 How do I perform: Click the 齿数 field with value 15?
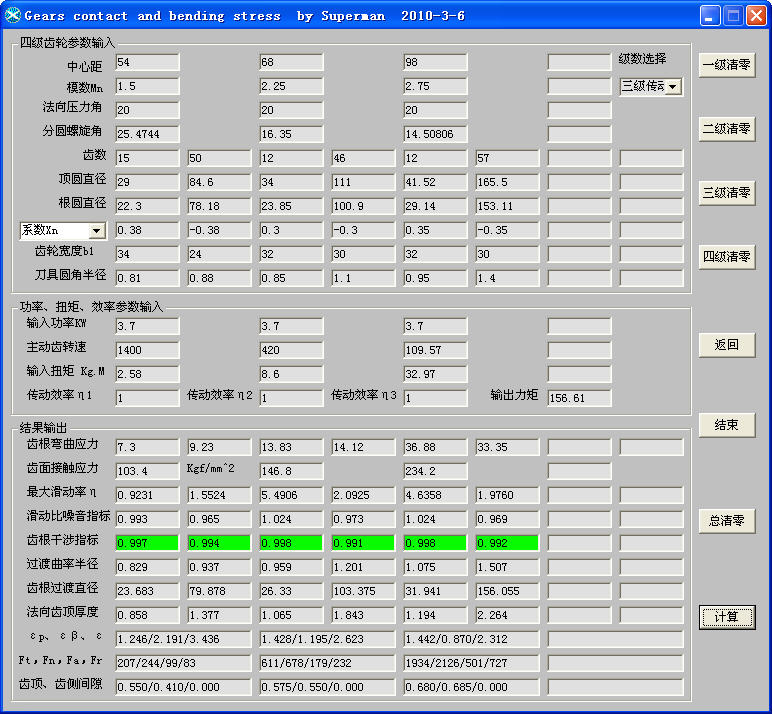click(147, 158)
